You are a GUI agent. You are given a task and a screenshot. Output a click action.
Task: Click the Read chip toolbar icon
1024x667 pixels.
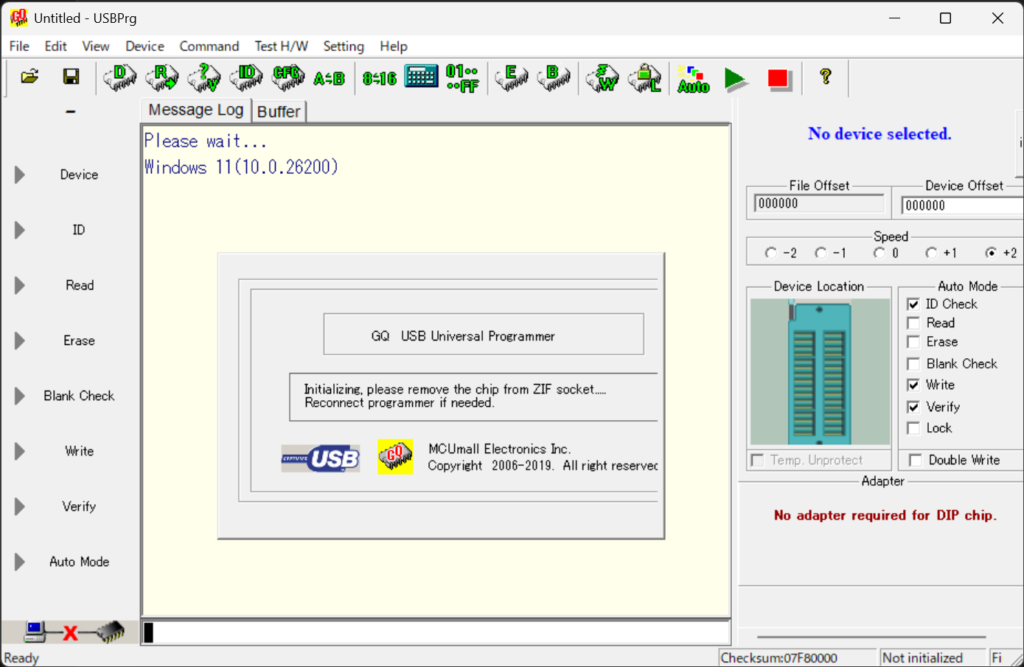tap(161, 77)
